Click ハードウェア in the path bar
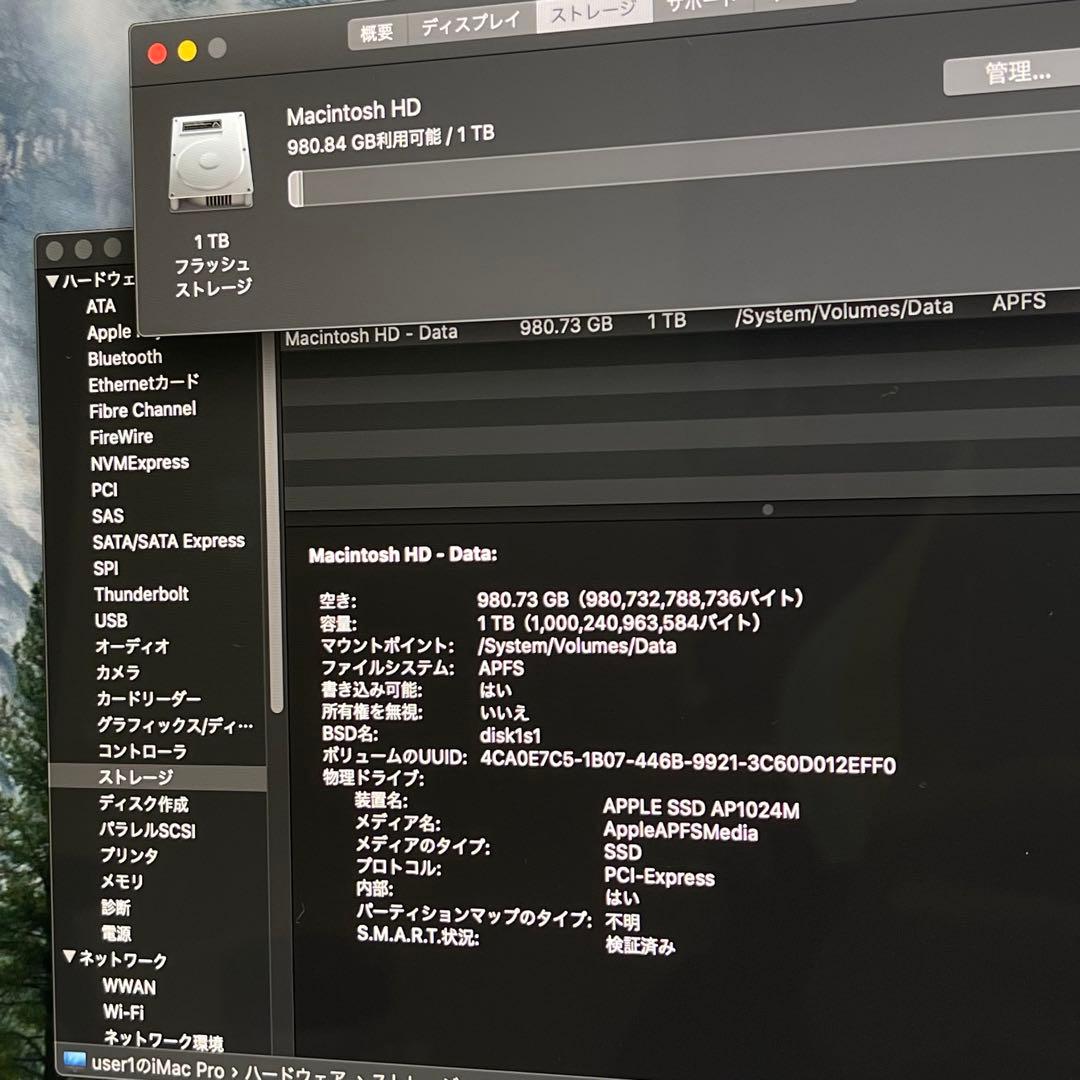 (296, 1073)
